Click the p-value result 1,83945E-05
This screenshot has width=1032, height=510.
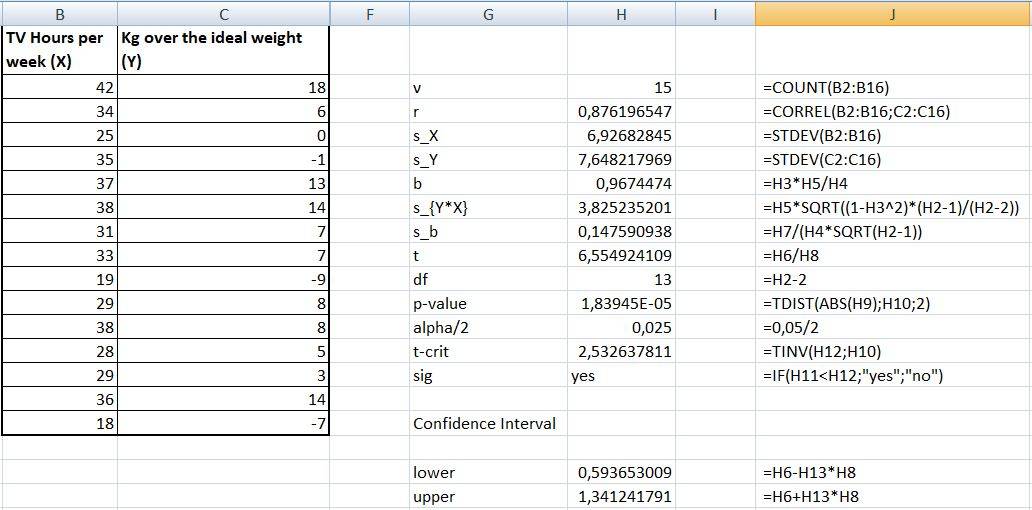tap(621, 304)
